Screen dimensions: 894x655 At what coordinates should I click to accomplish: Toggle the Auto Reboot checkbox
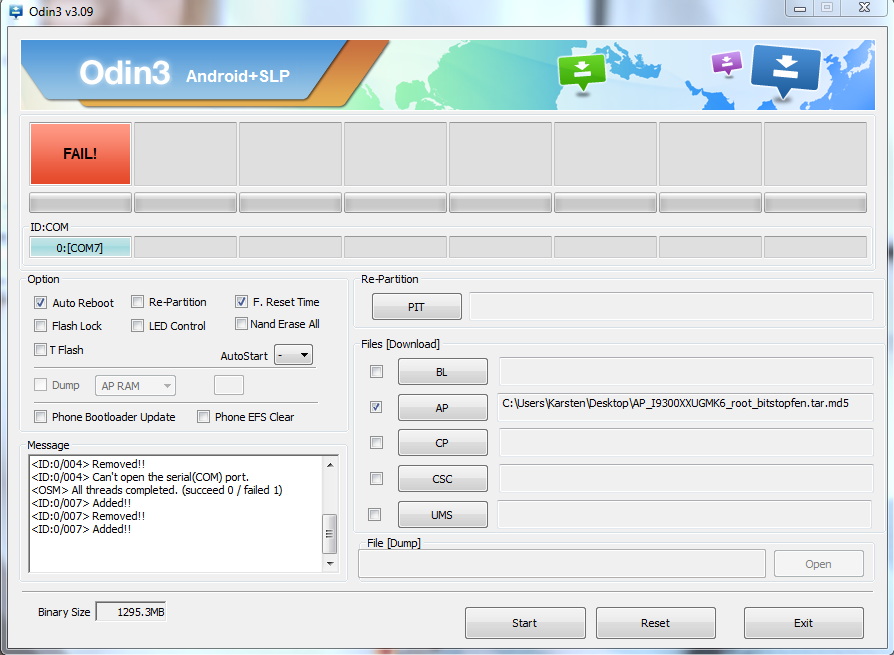click(x=40, y=303)
